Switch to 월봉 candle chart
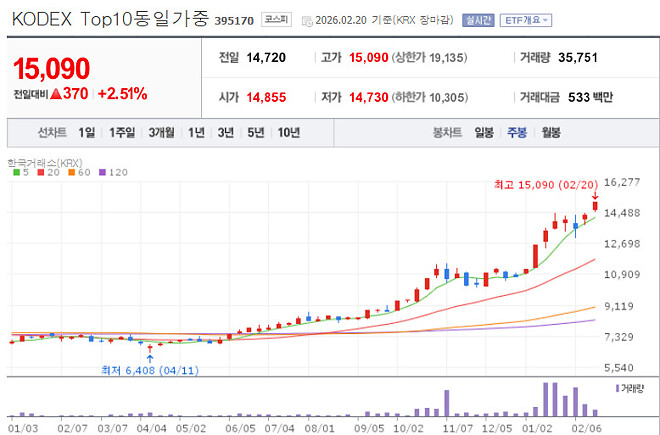The image size is (660, 435). click(x=551, y=133)
